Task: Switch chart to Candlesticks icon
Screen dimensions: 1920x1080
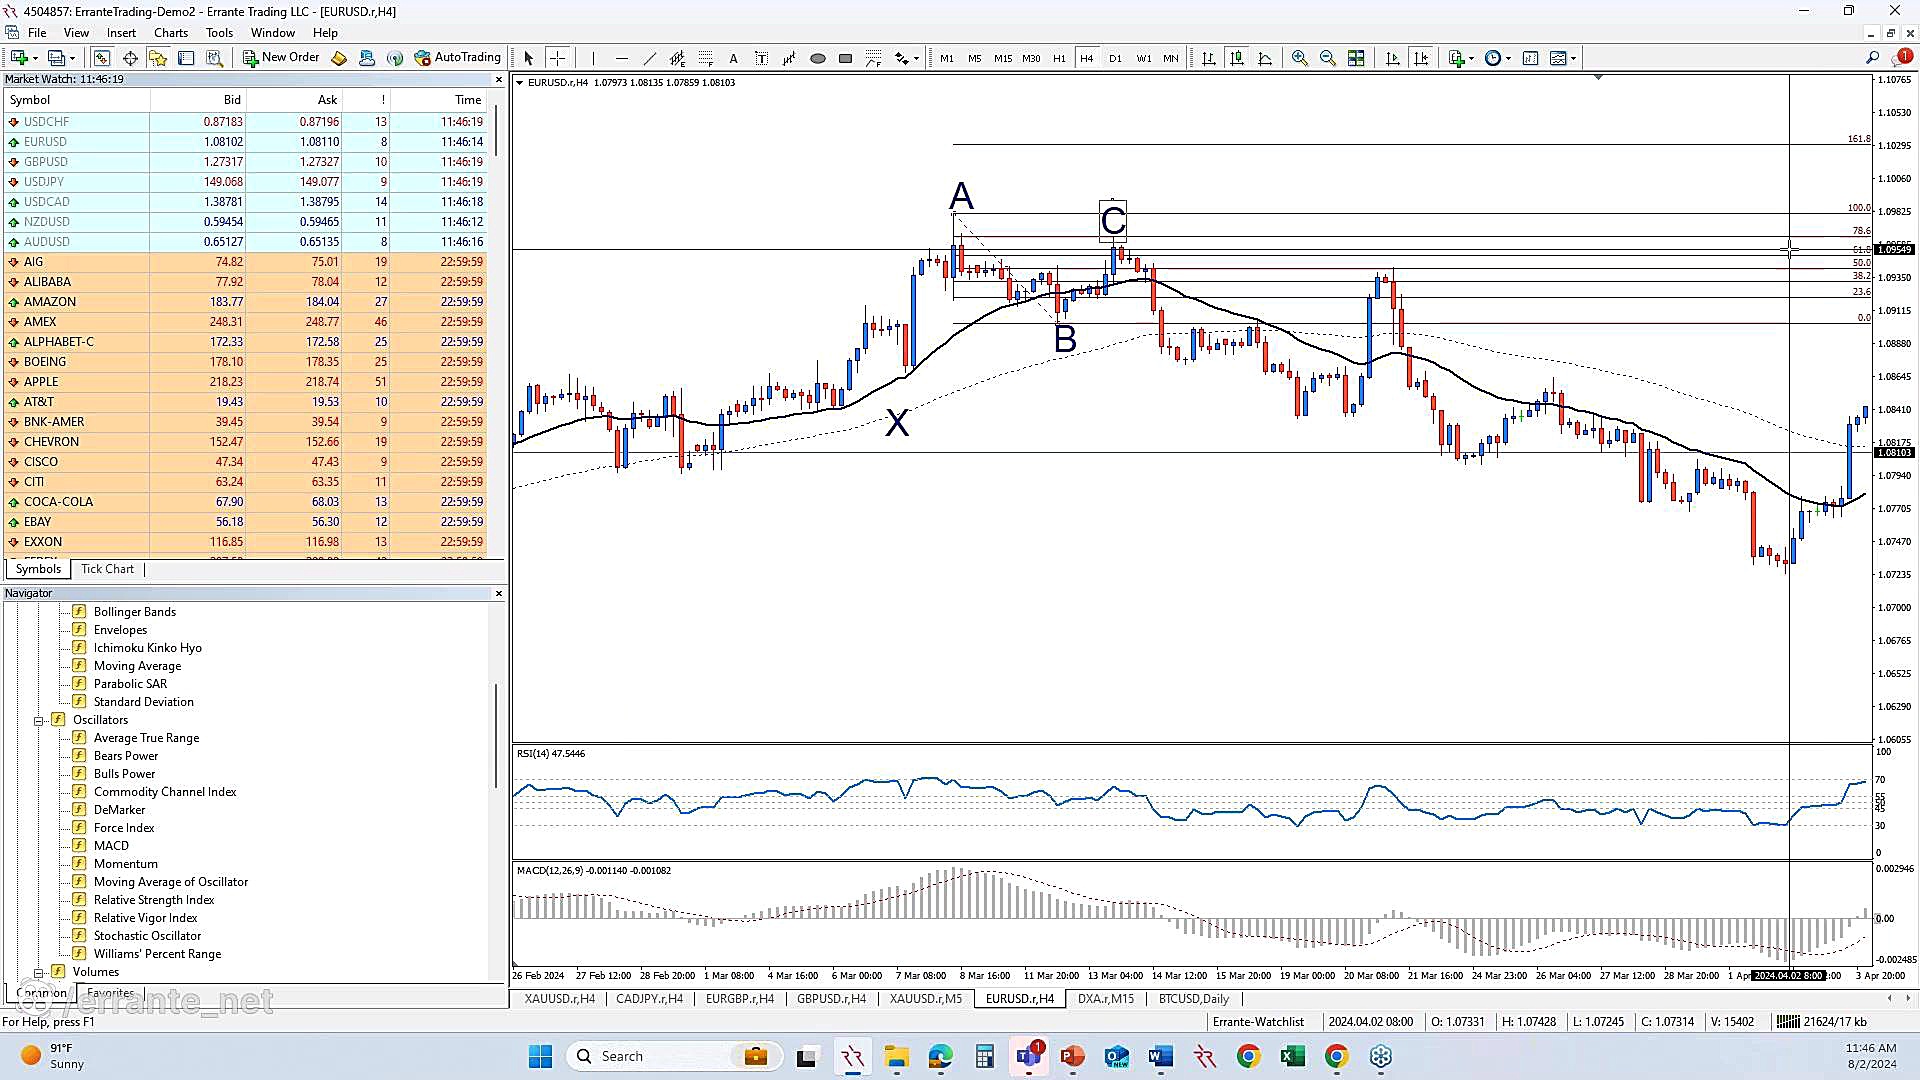Action: point(1237,58)
